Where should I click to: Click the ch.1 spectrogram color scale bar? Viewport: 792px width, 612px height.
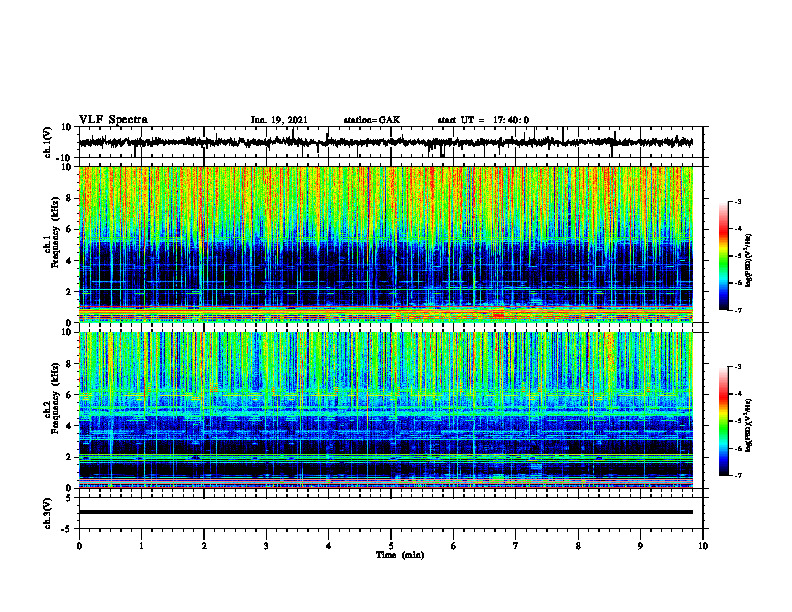click(x=724, y=256)
